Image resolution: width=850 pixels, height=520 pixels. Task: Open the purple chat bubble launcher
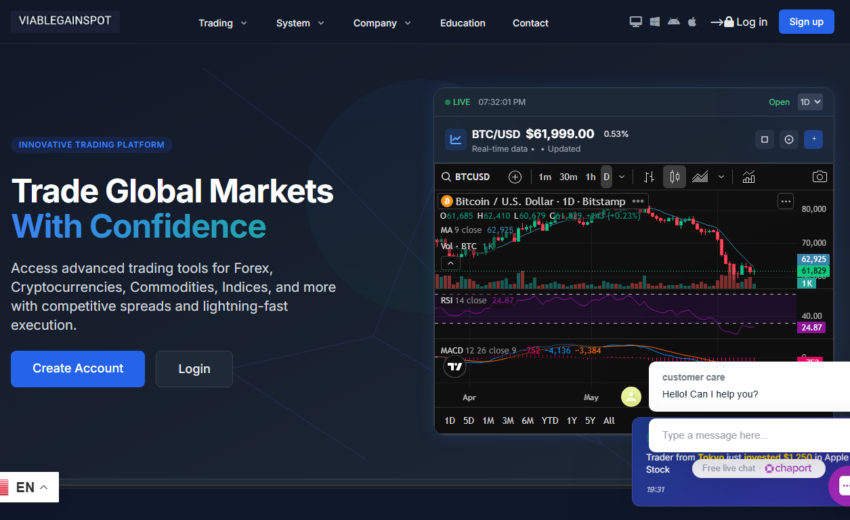tap(842, 486)
